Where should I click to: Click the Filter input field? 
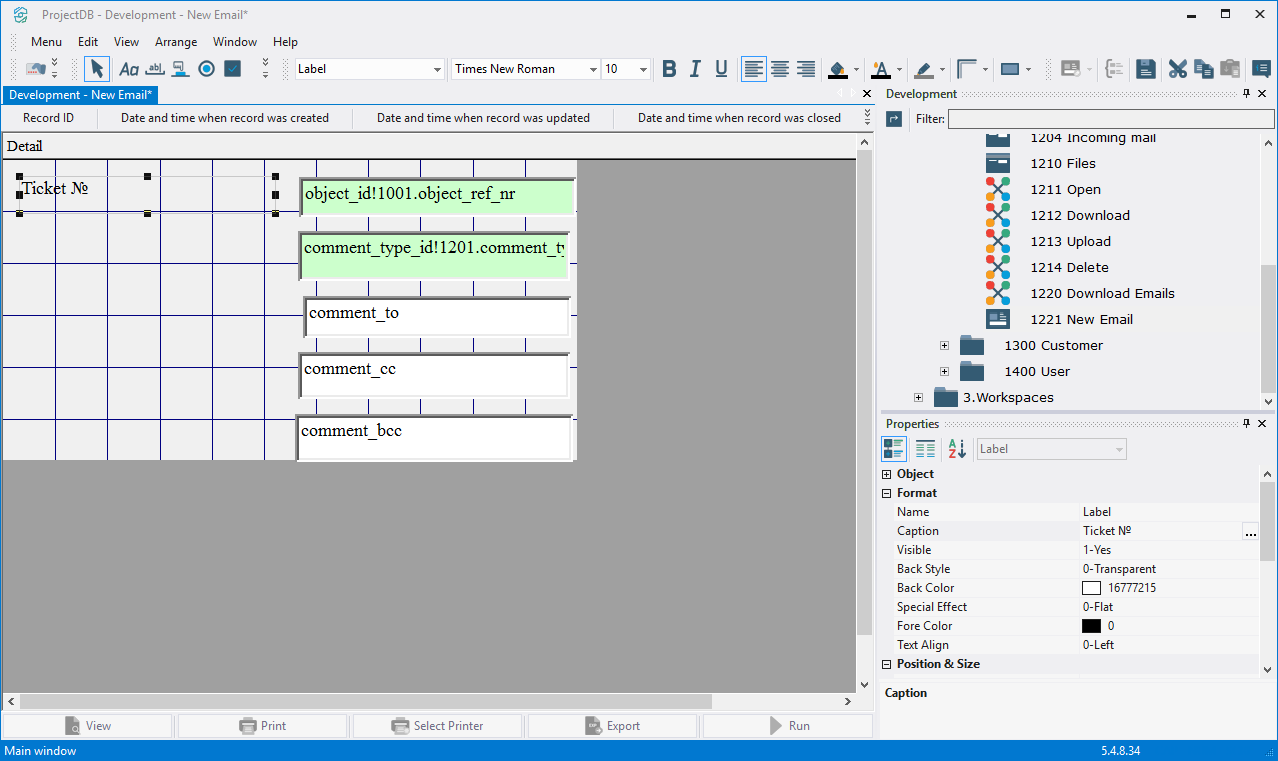point(1110,119)
